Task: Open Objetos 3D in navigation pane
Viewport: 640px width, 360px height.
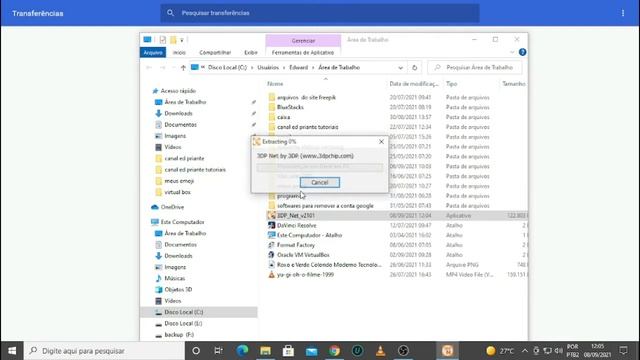Action: pos(178,289)
